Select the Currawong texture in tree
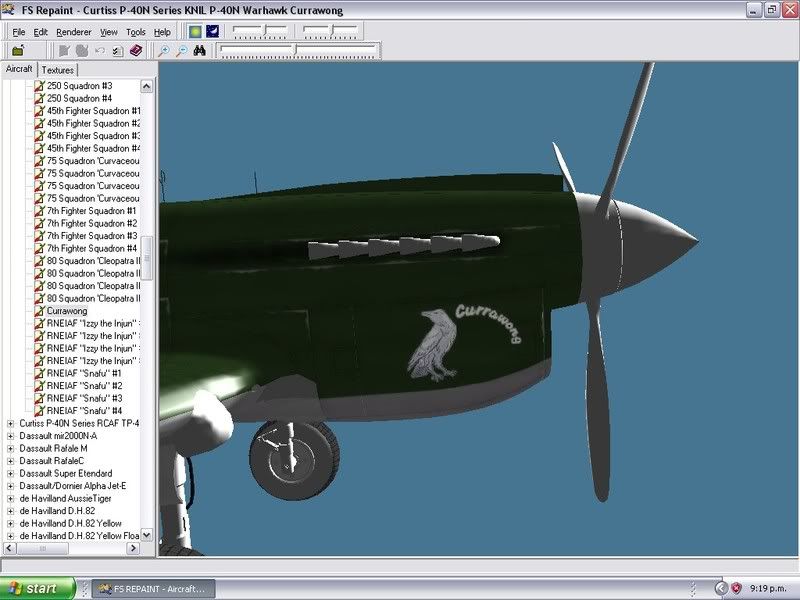 pyautogui.click(x=67, y=311)
